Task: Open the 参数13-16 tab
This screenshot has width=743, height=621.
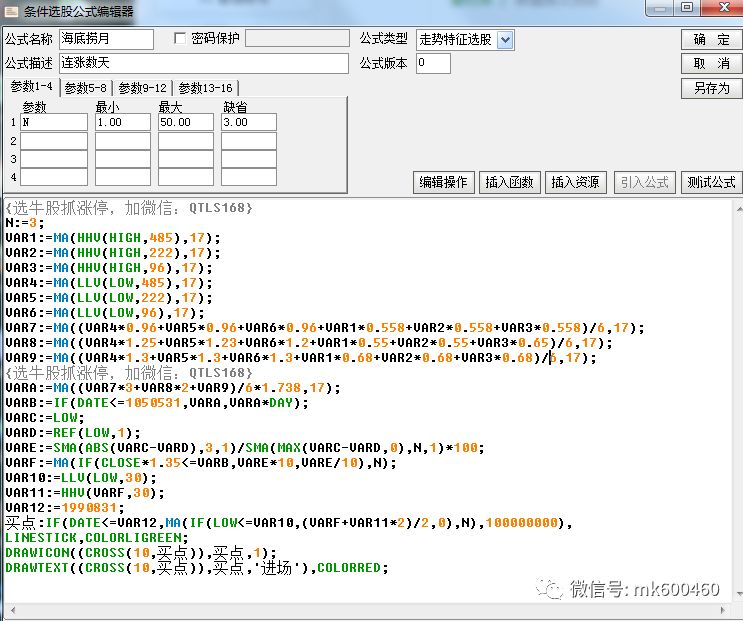Action: [205, 88]
